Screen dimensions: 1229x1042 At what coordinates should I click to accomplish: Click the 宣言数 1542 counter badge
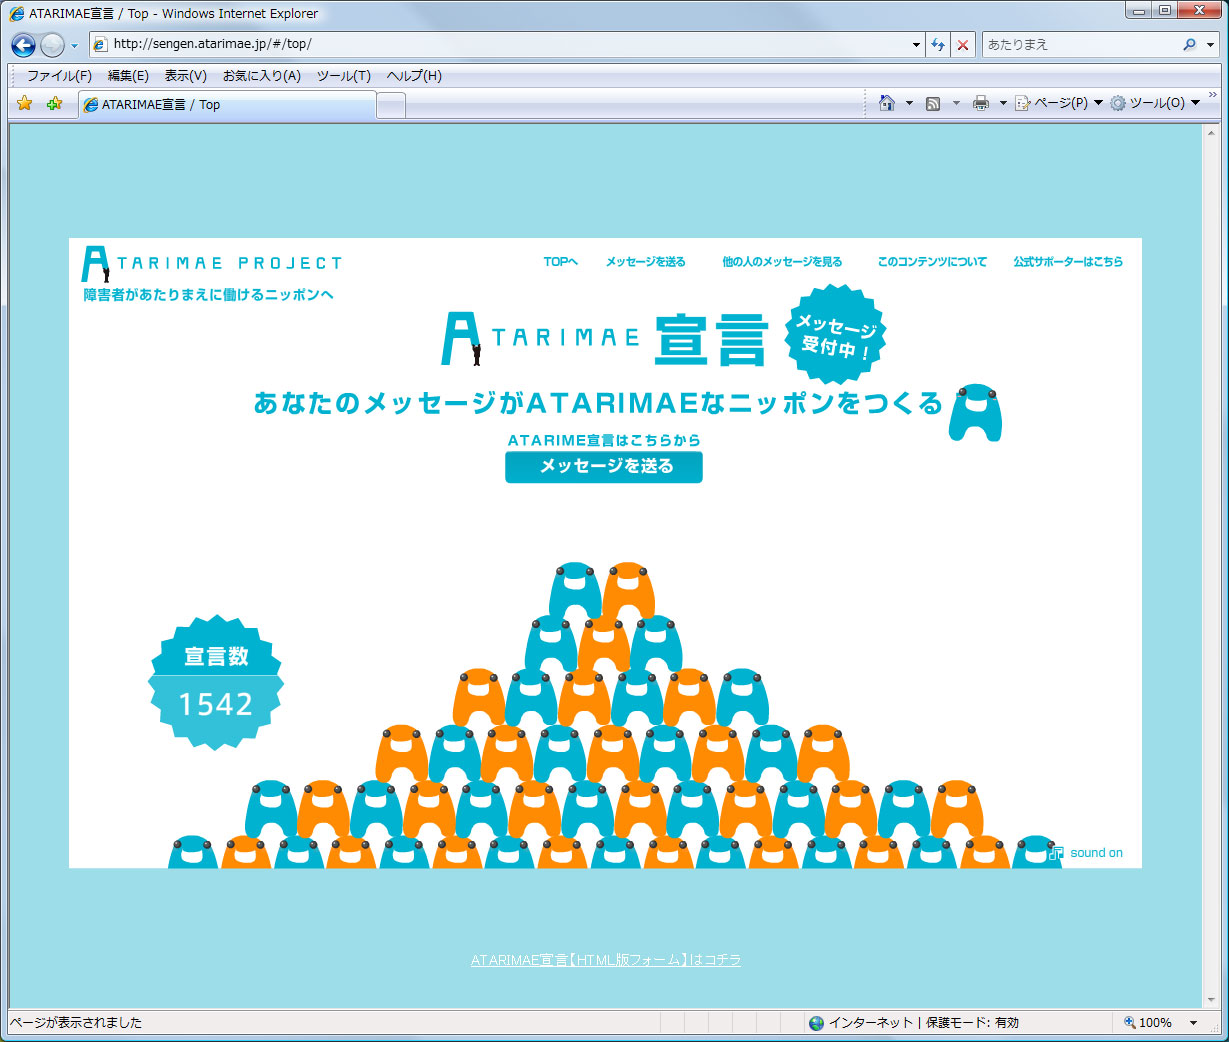[216, 683]
